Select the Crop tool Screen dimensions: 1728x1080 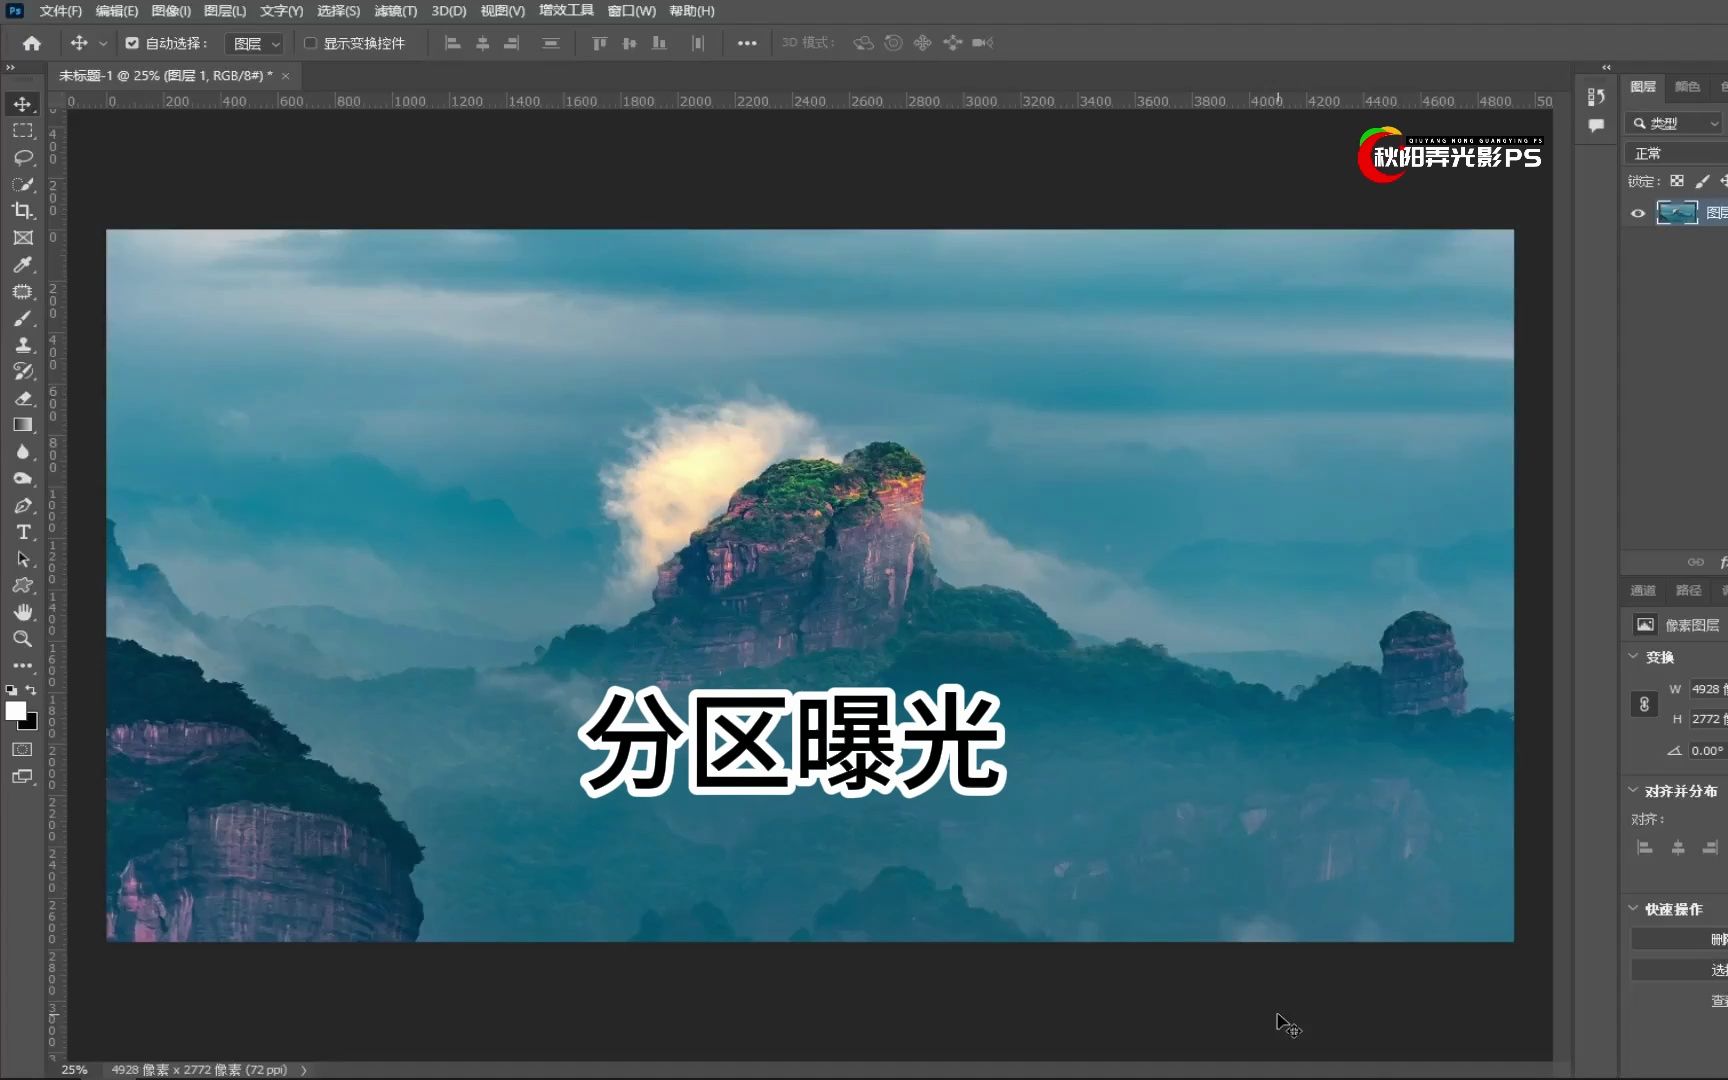[24, 211]
